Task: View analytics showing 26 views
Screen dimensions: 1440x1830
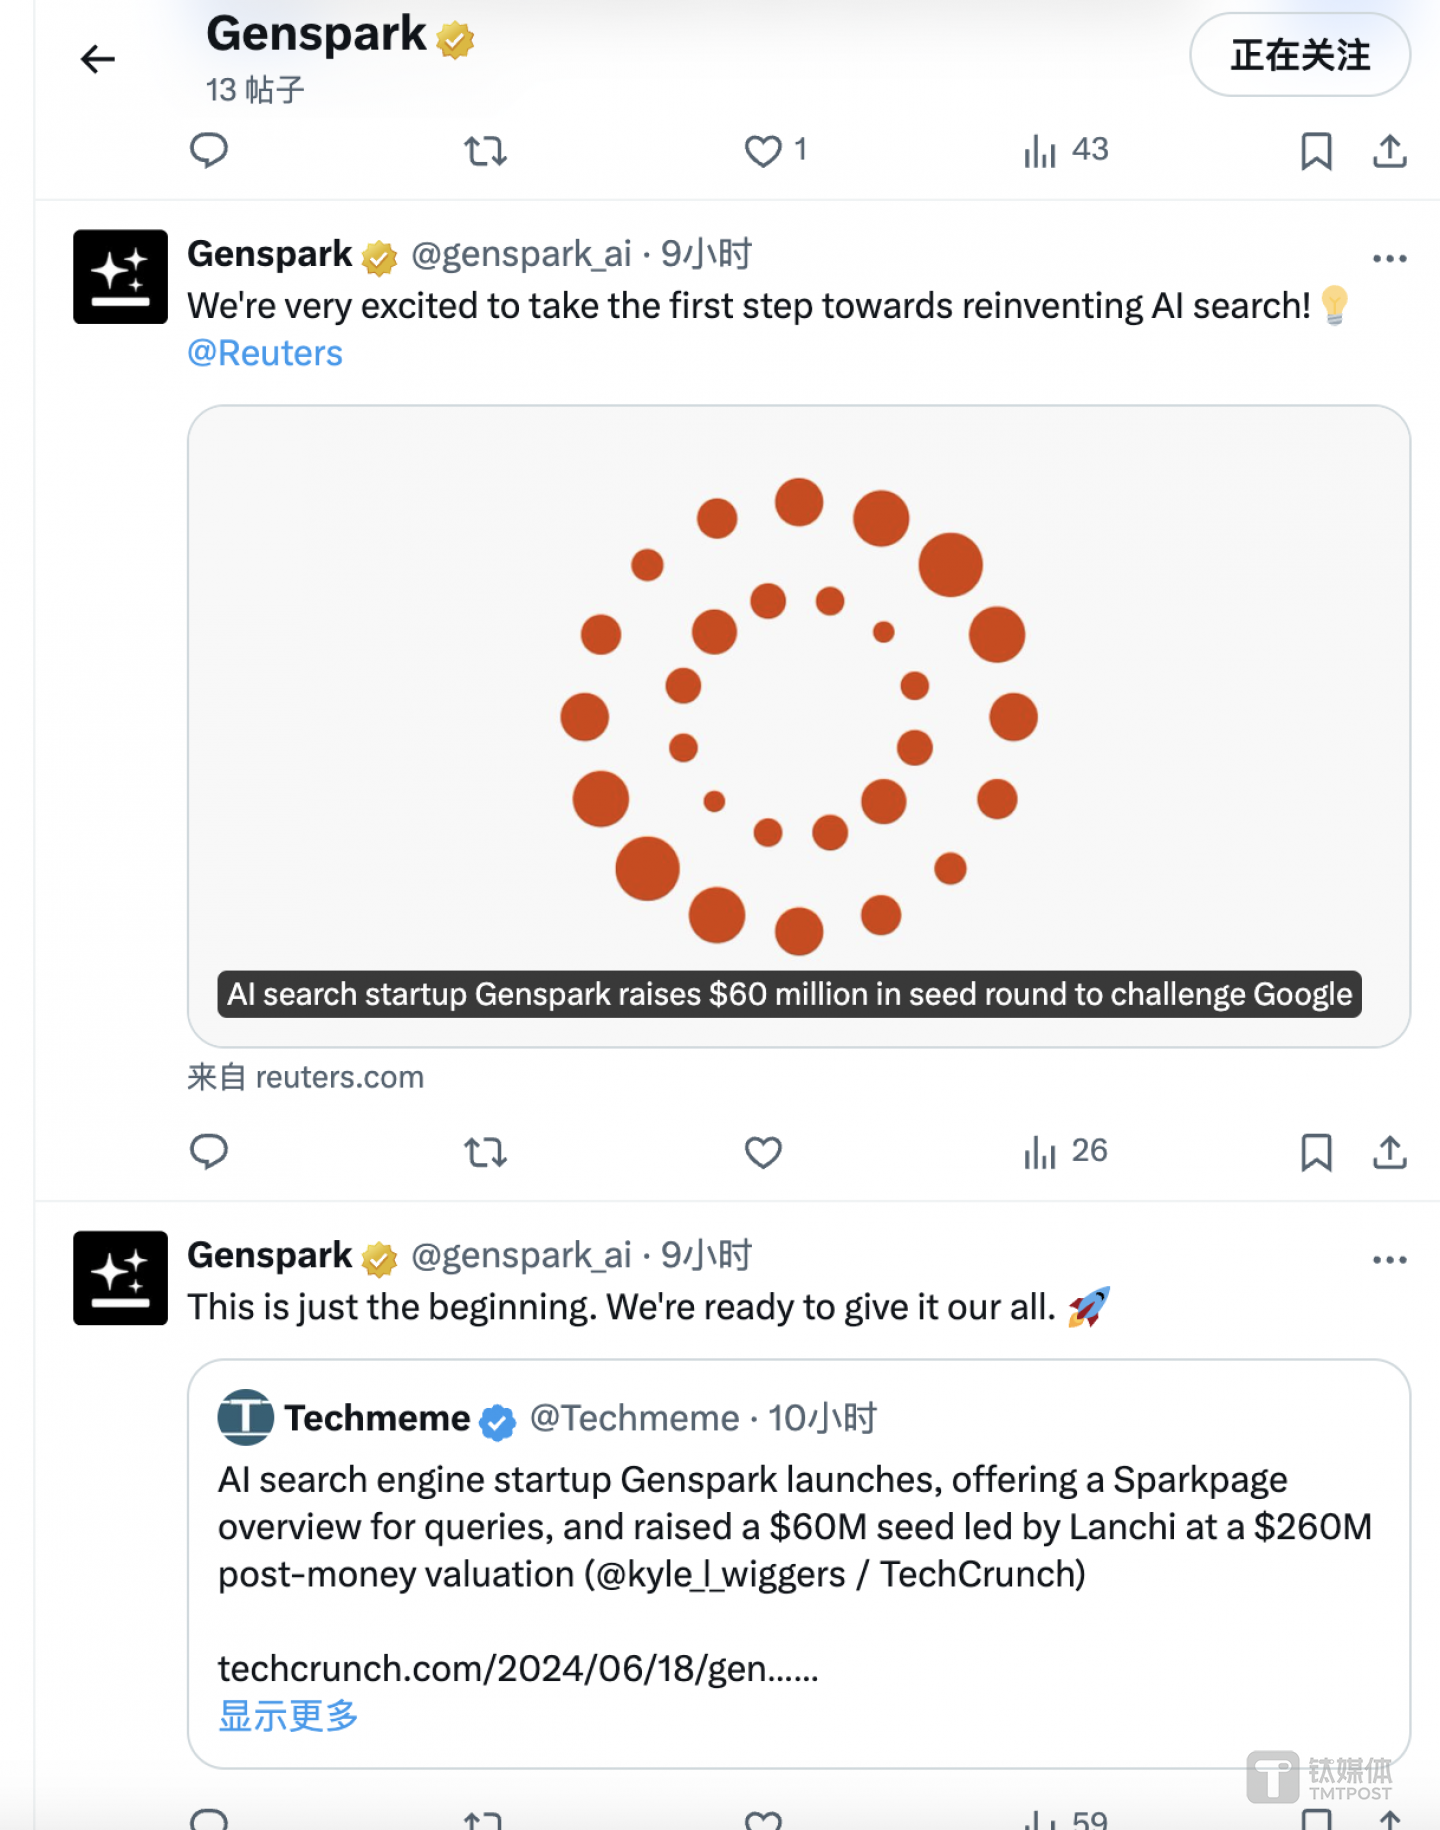Action: point(1066,1152)
